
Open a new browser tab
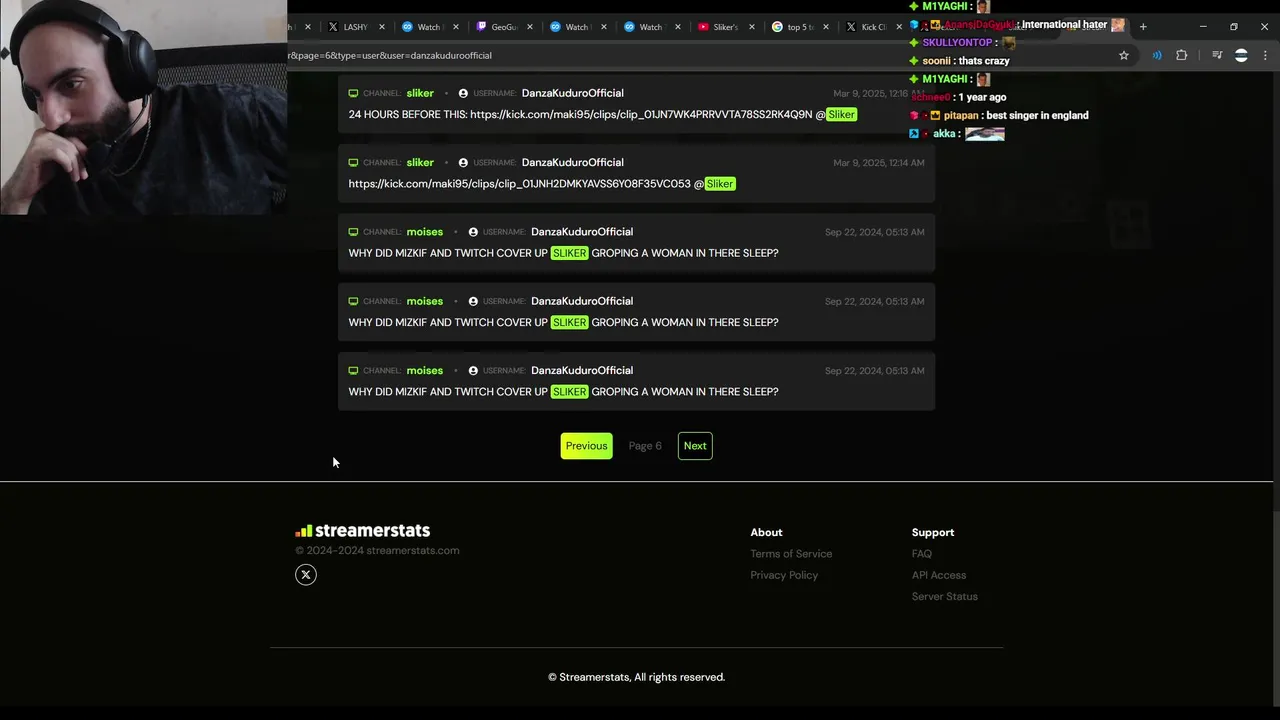click(1143, 27)
